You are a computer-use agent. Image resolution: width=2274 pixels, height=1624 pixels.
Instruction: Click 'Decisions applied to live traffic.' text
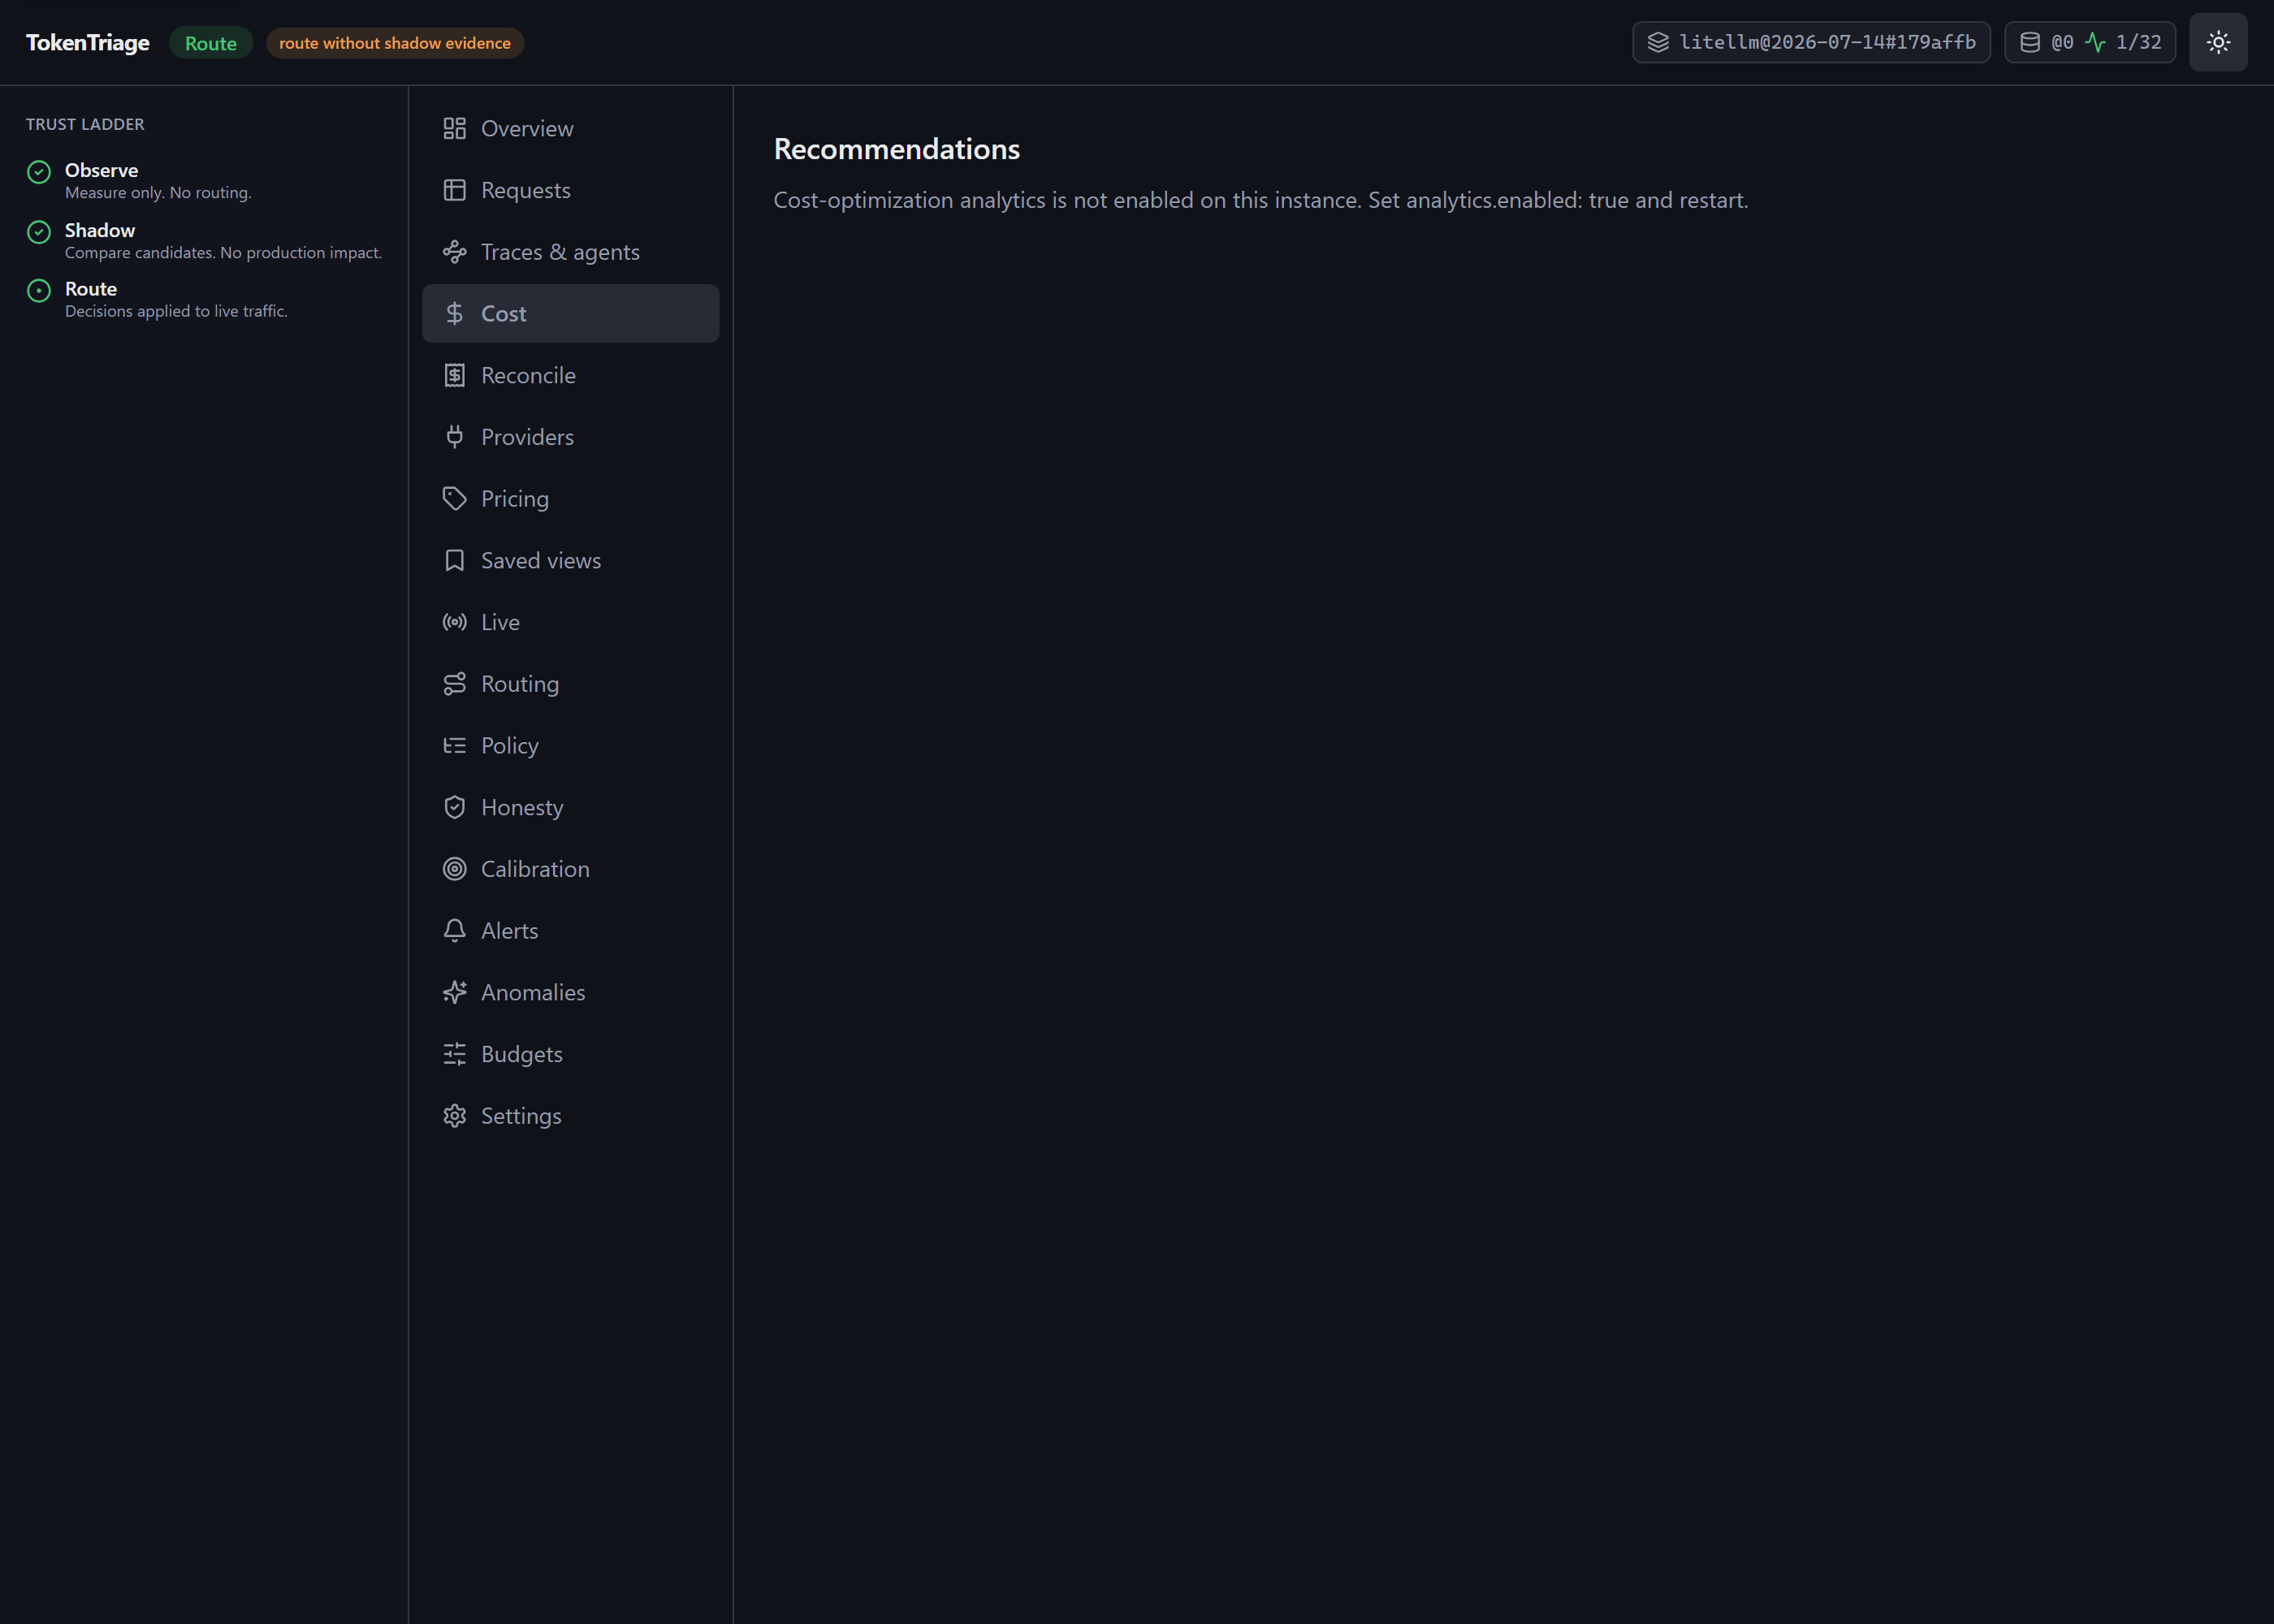(176, 311)
